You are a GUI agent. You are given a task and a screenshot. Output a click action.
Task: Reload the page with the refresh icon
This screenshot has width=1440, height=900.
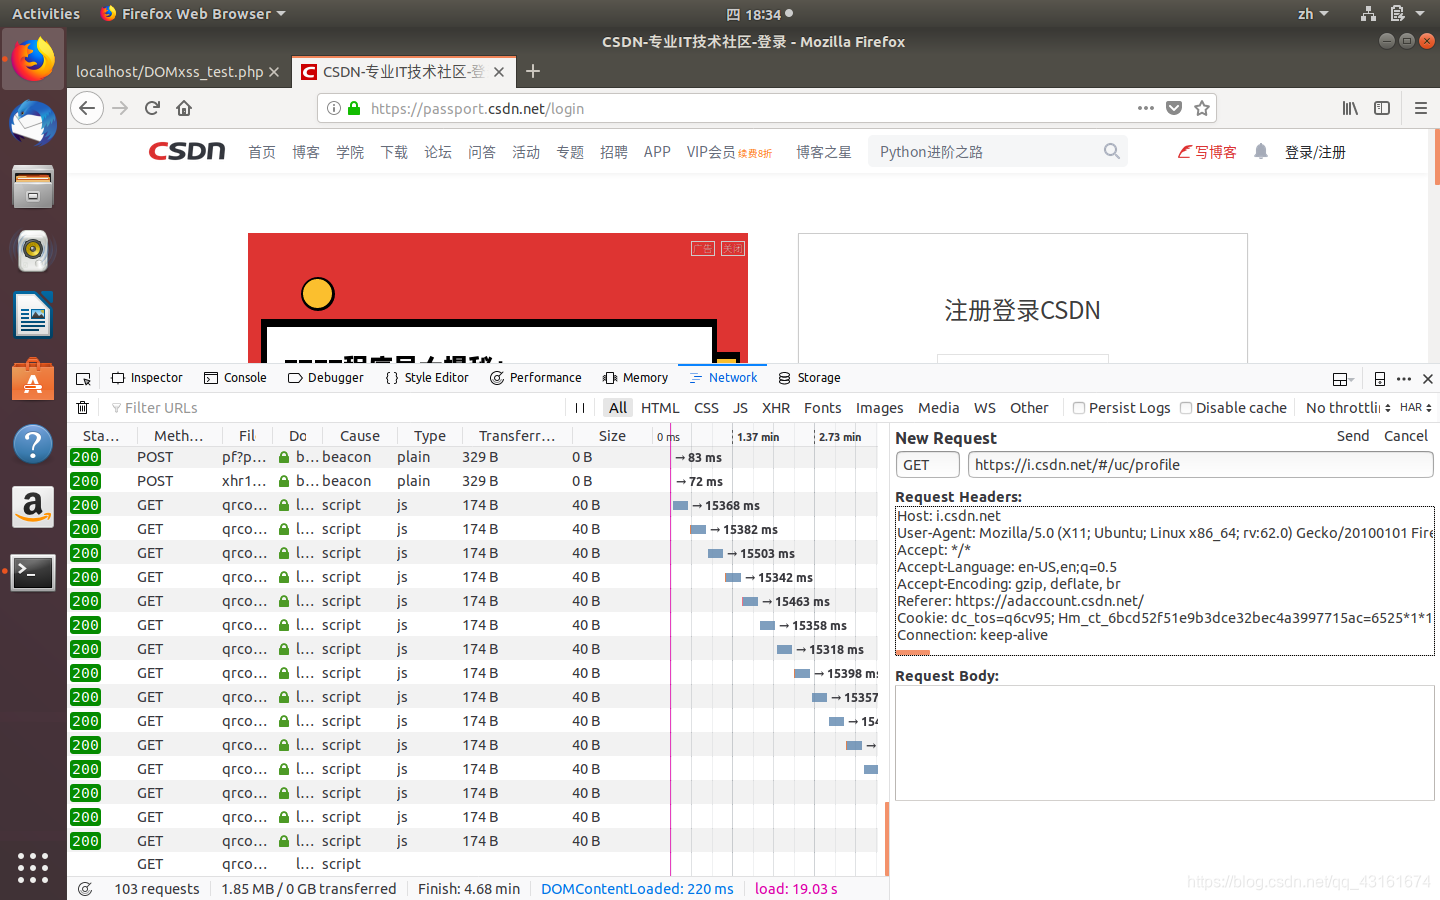152,108
